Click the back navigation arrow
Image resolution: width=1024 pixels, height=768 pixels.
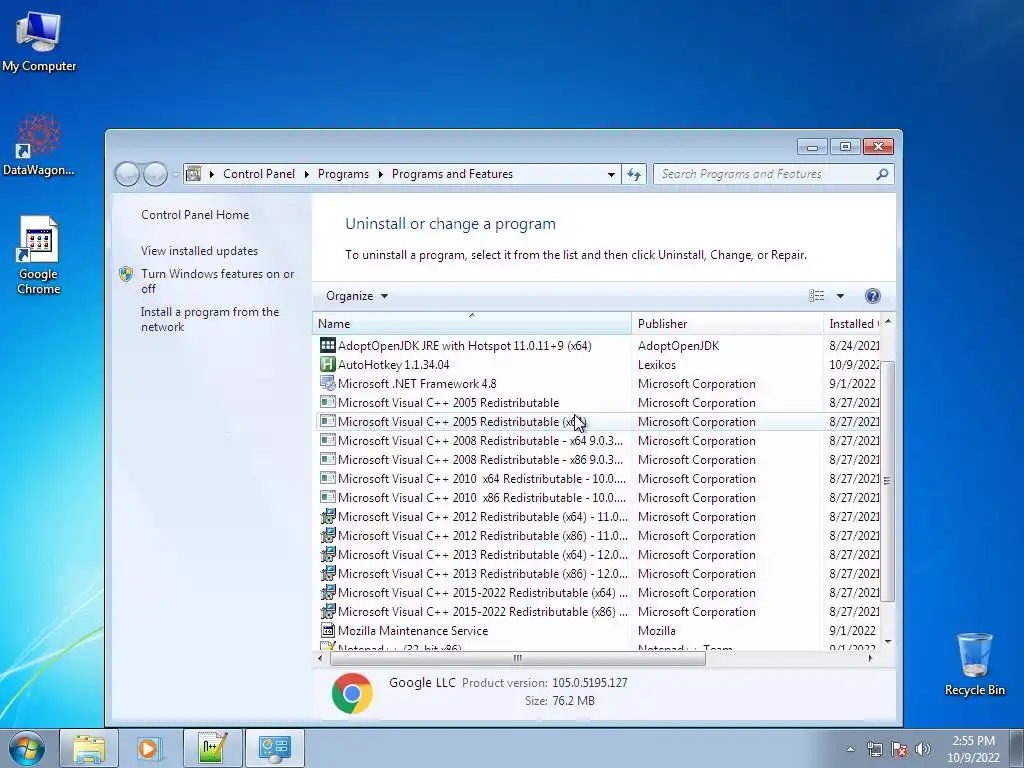pos(127,174)
